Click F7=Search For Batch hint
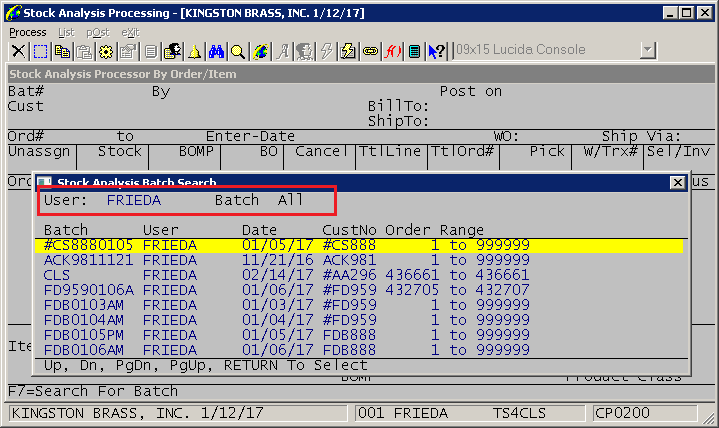The width and height of the screenshot is (719, 428). click(93, 391)
